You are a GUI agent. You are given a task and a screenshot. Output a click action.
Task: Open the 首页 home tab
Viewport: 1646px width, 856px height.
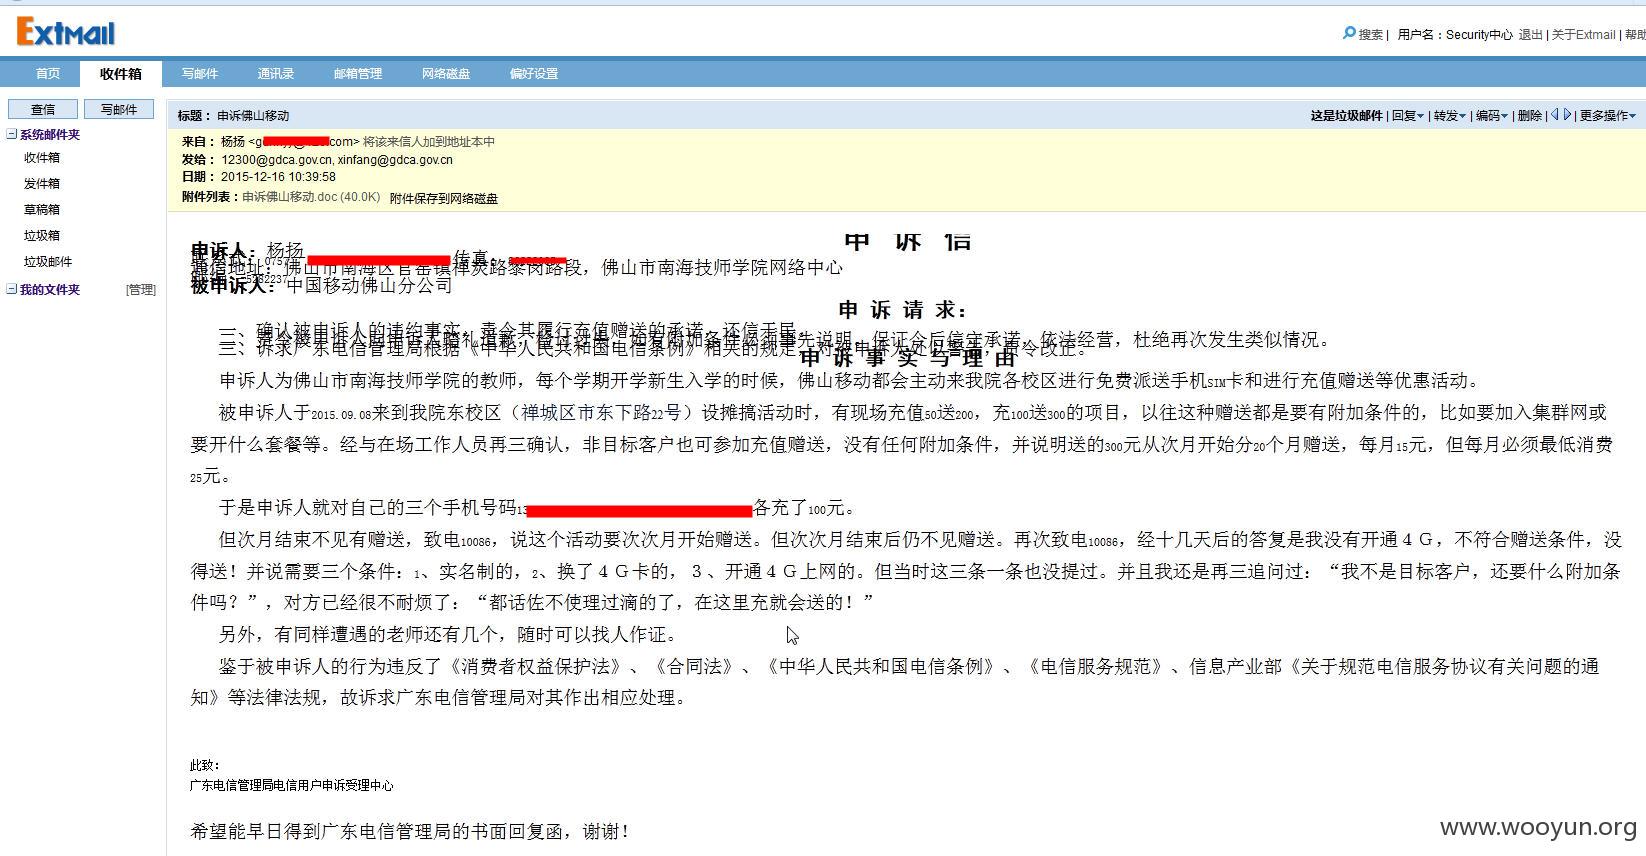click(48, 73)
